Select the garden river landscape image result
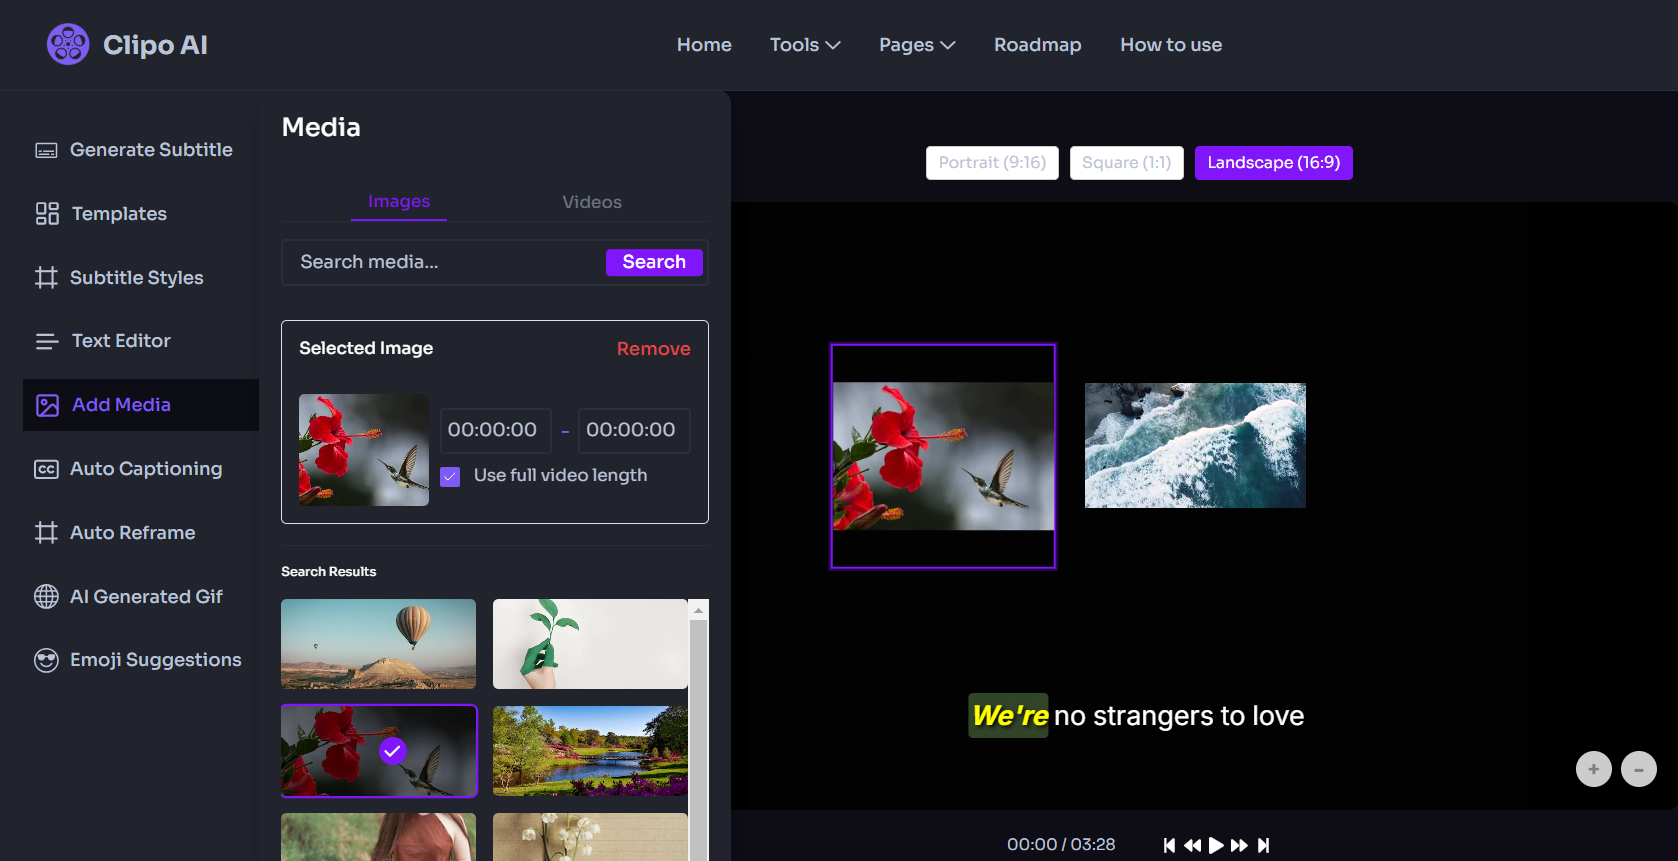This screenshot has height=861, width=1678. 590,751
